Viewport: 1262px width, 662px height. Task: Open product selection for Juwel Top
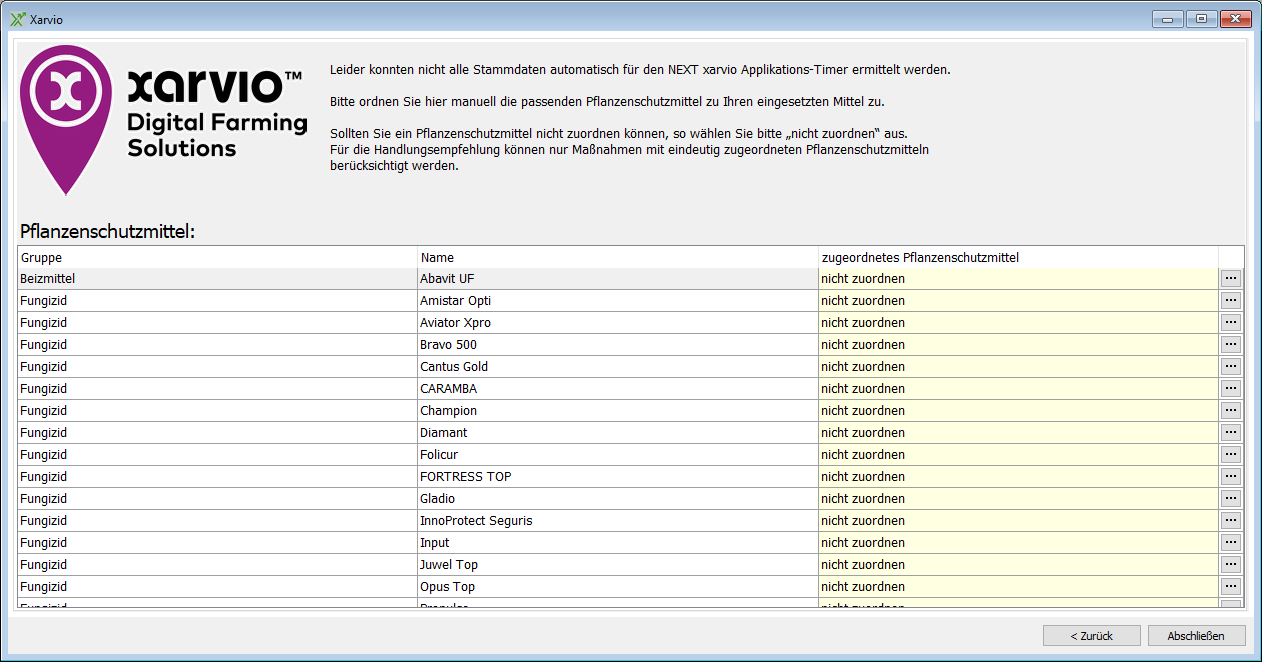tap(1230, 564)
